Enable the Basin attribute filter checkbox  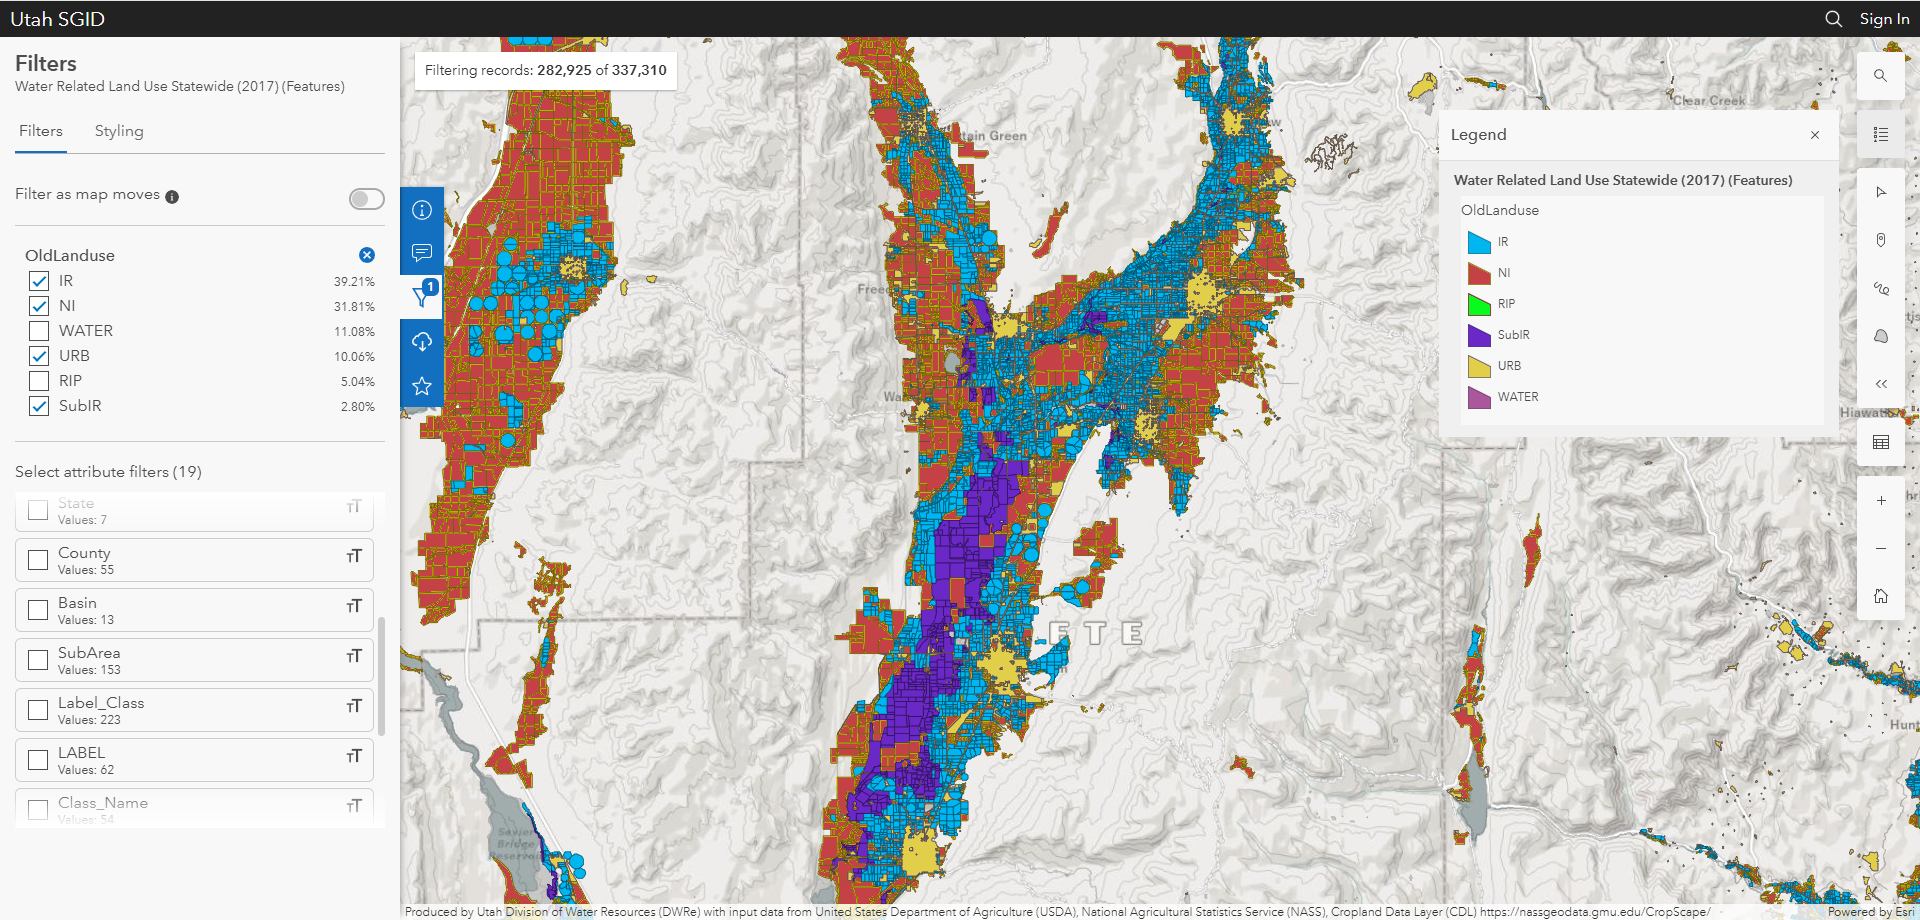click(x=38, y=610)
